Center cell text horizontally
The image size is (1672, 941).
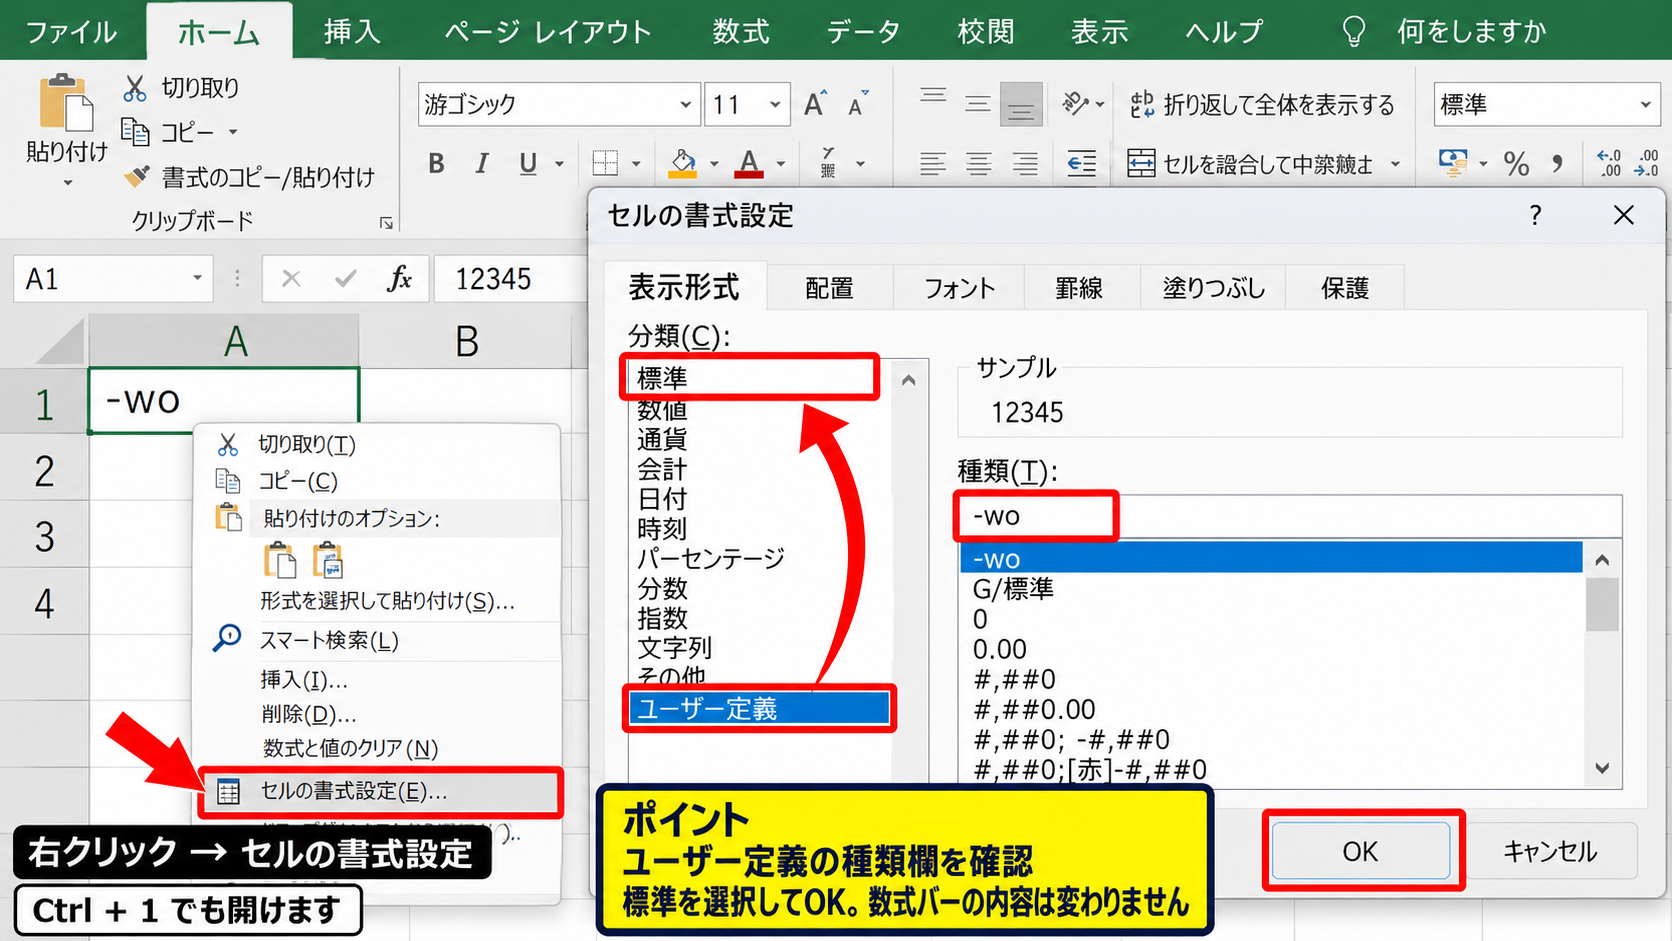[978, 163]
